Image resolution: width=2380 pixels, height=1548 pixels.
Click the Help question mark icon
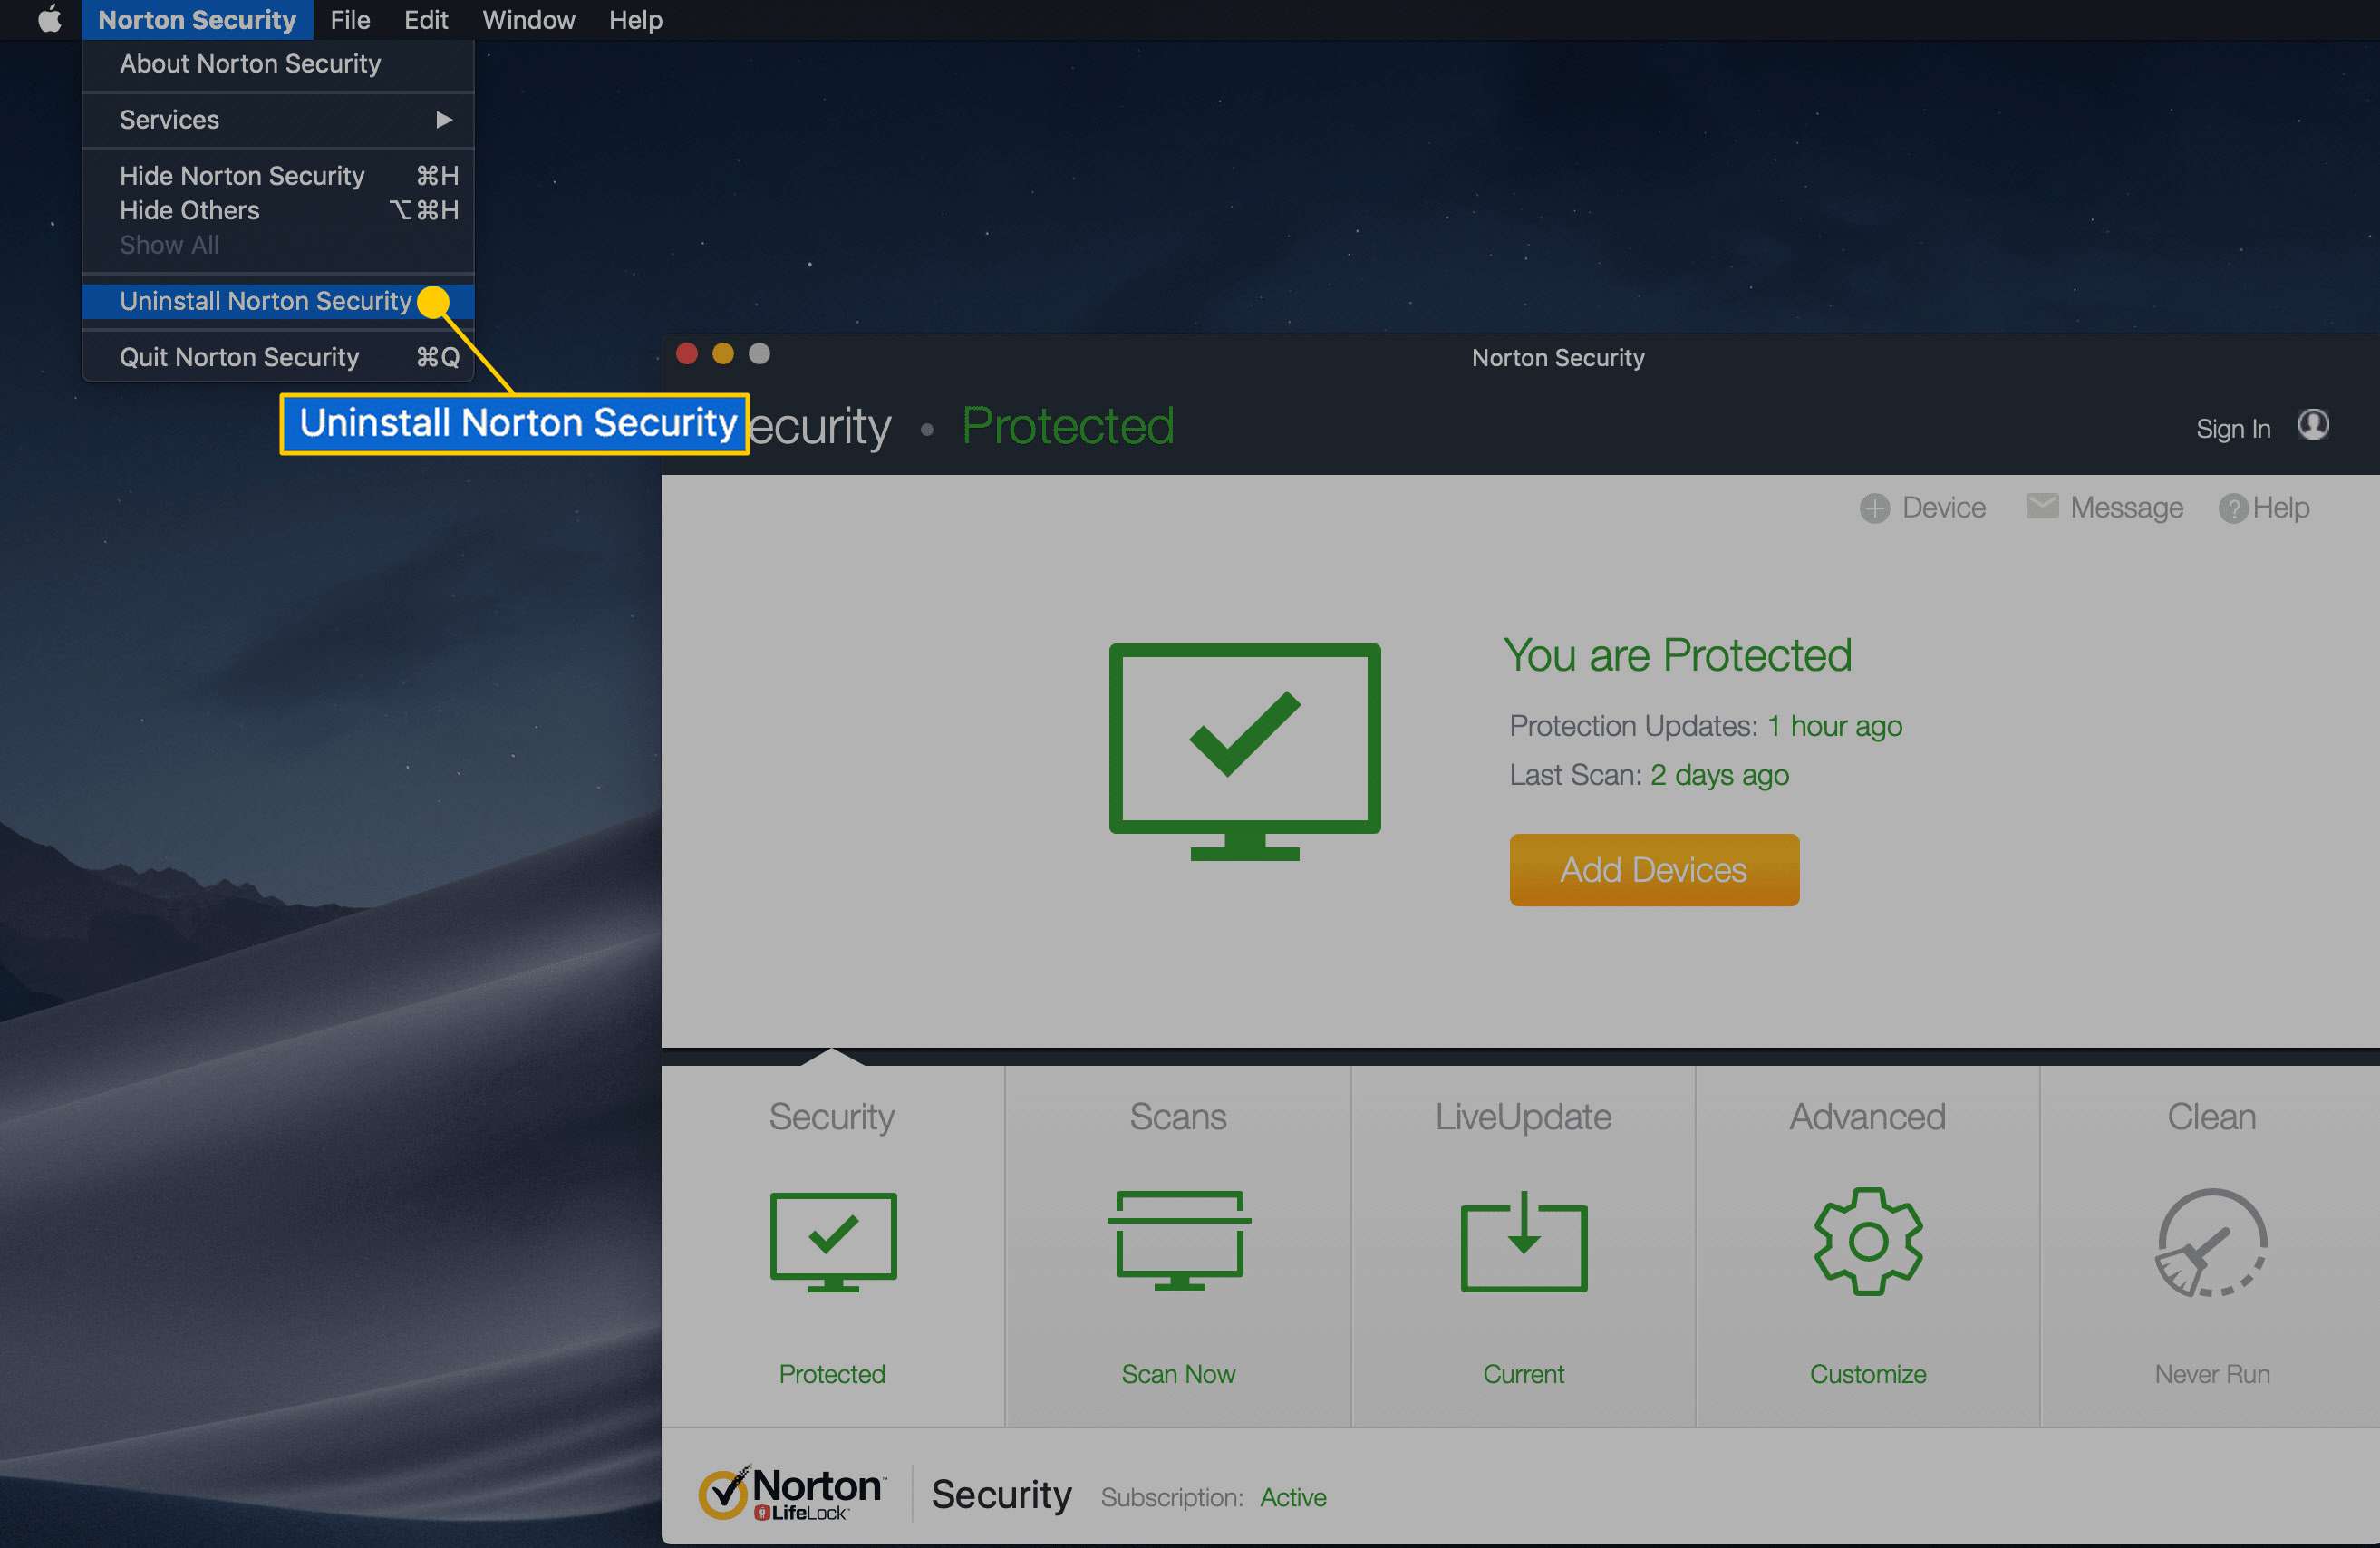click(x=2229, y=510)
